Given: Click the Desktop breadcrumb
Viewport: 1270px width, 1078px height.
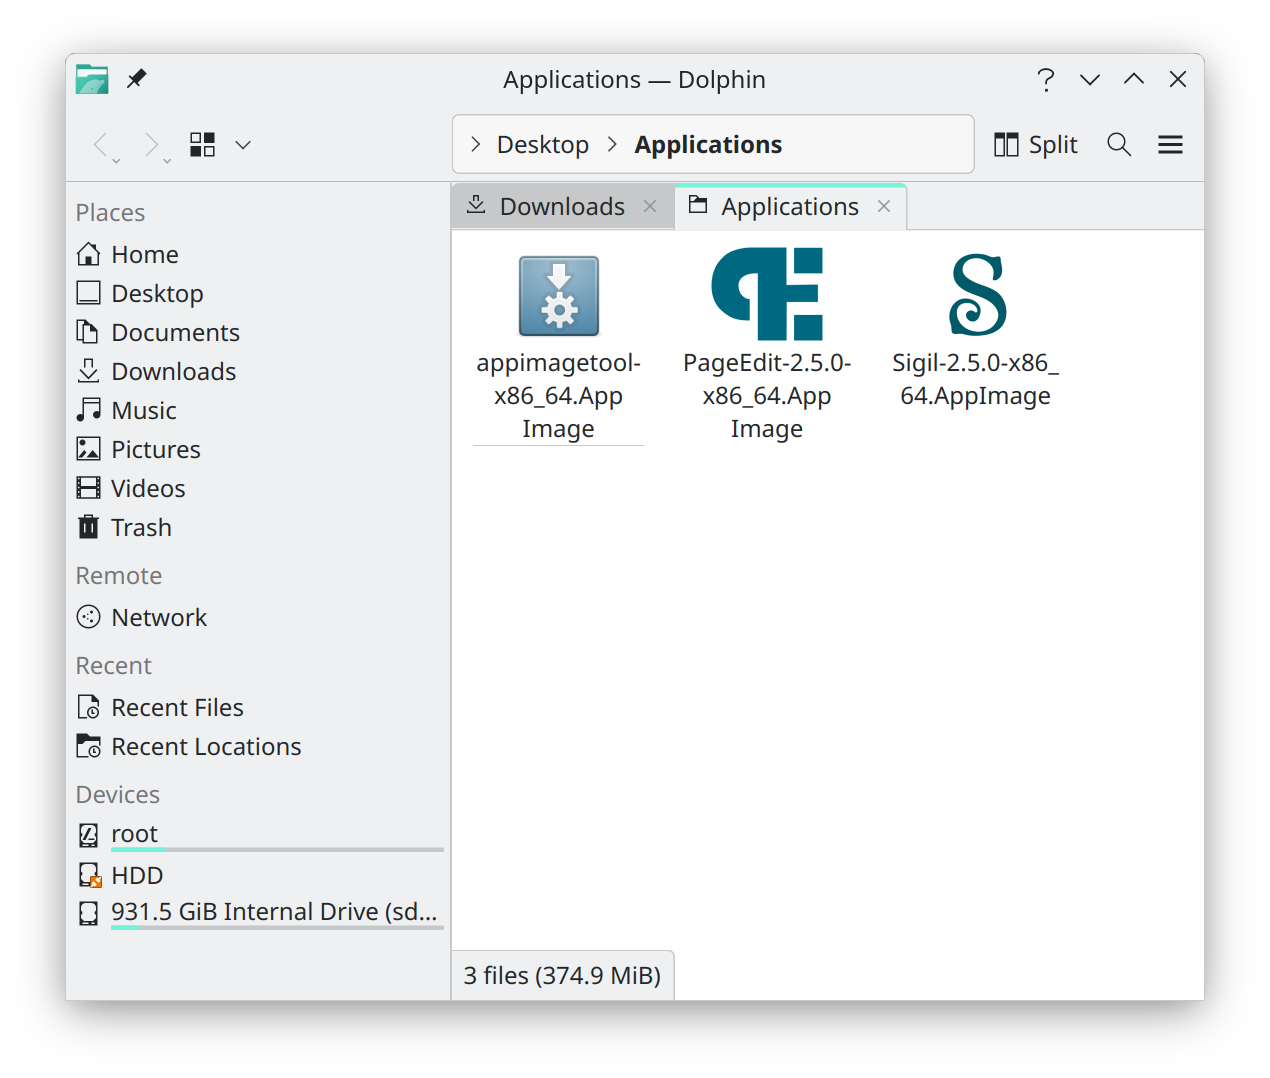Looking at the screenshot, I should tap(543, 145).
